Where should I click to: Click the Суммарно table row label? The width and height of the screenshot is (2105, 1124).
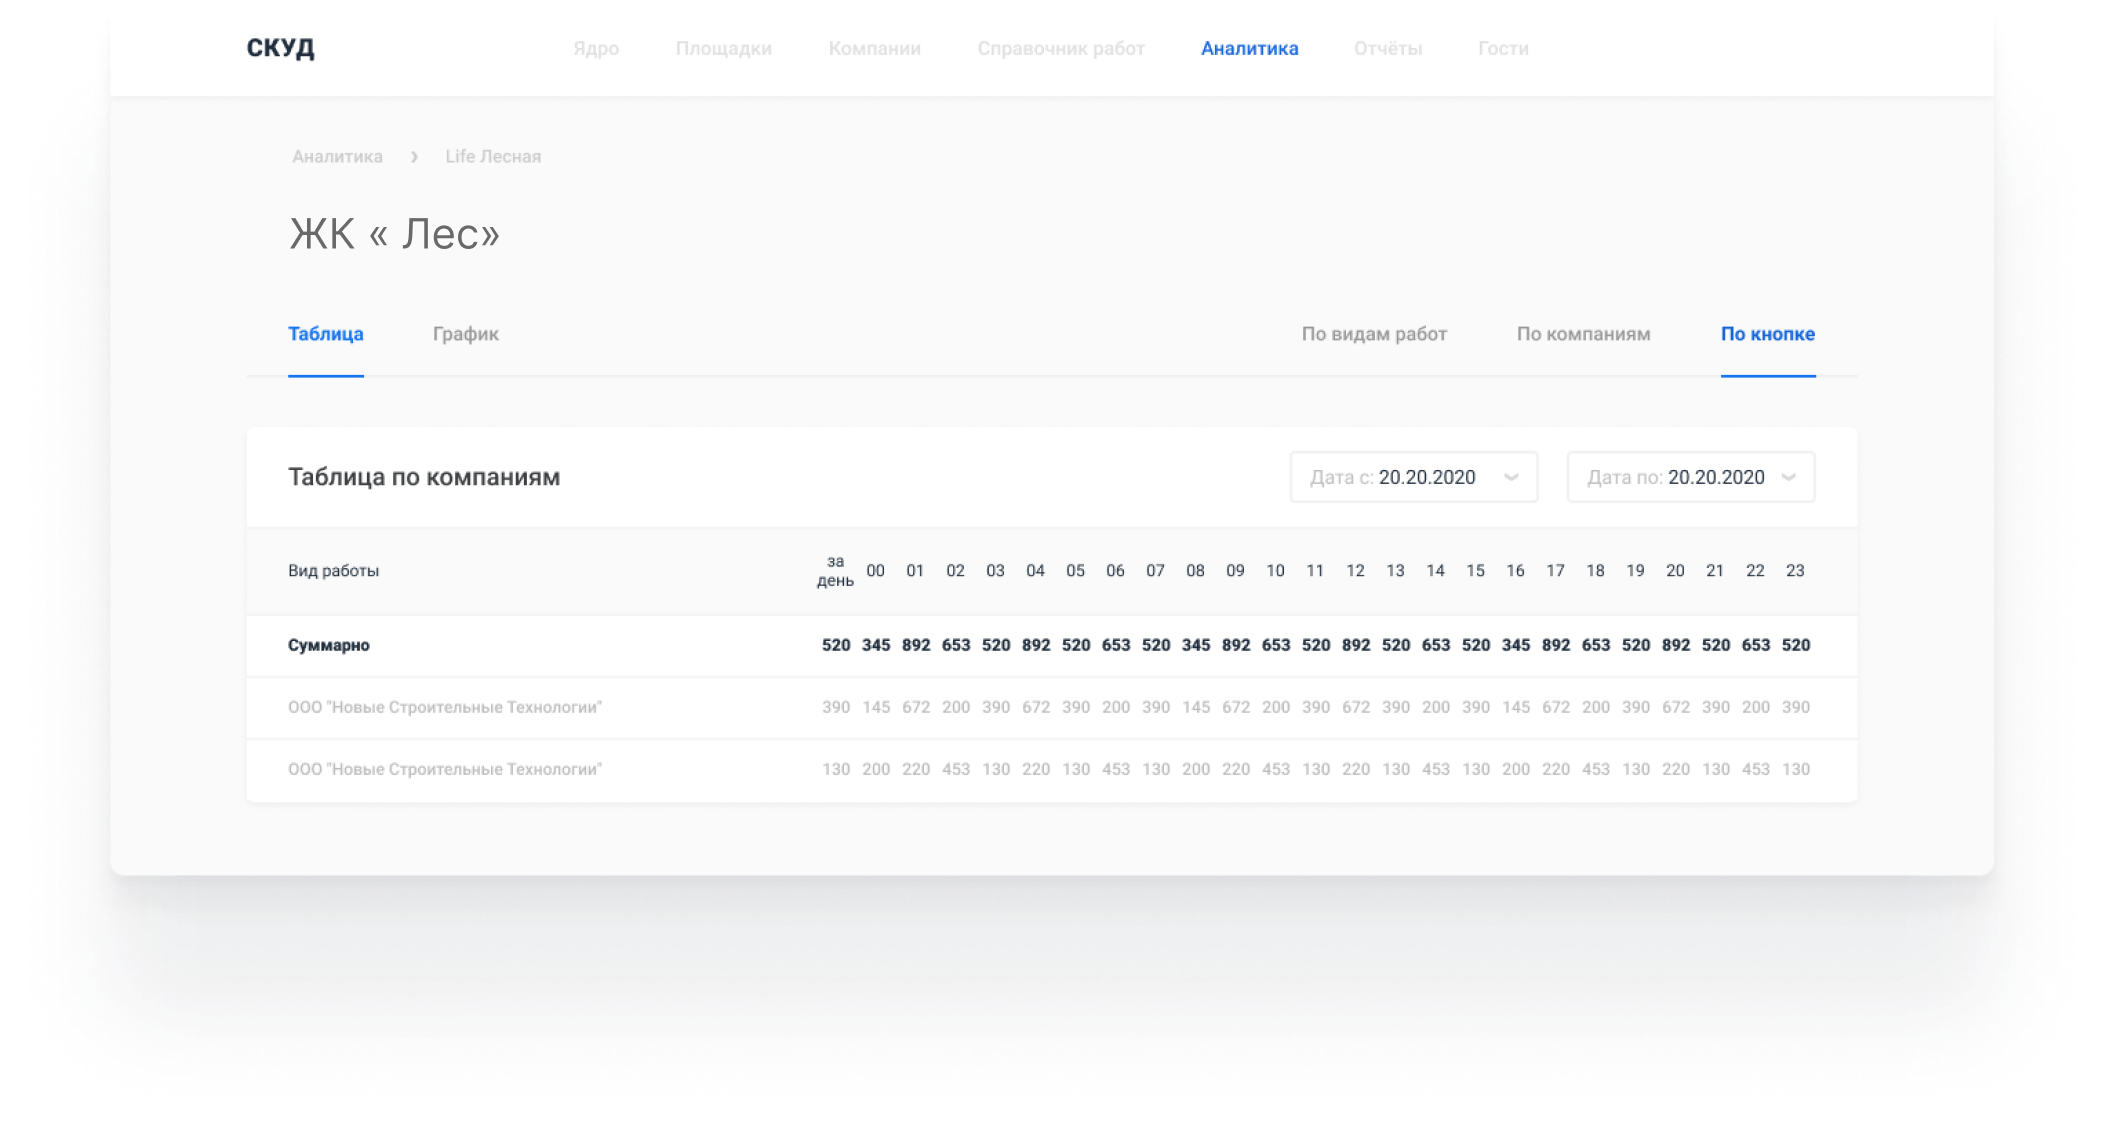(x=328, y=646)
